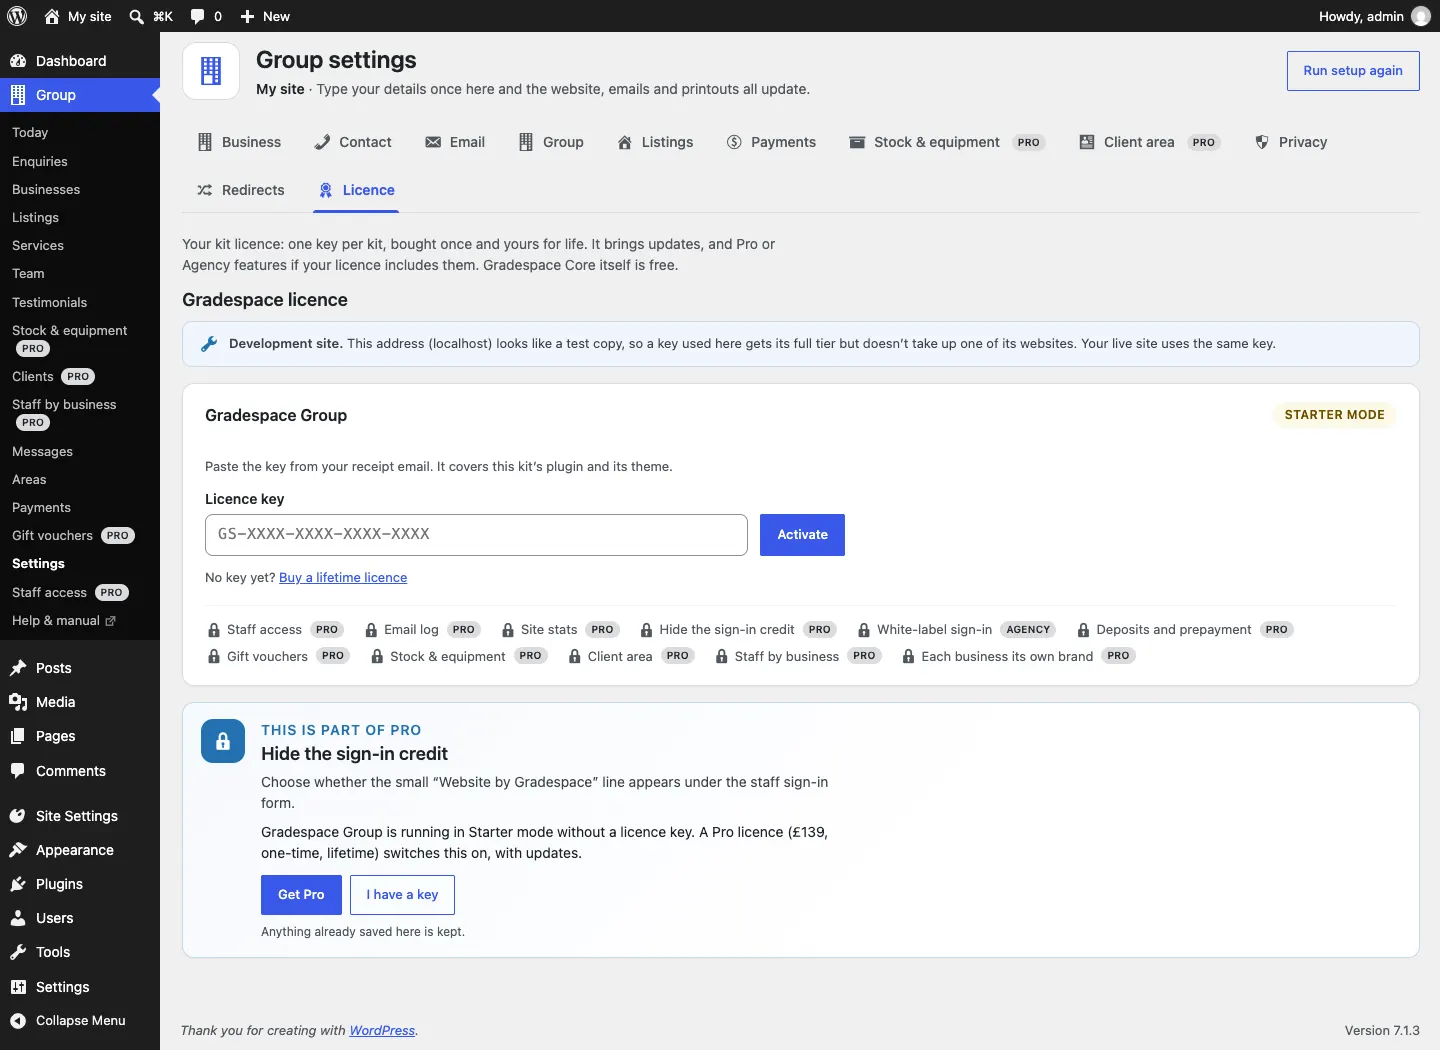
Task: Click the Tools wrench icon
Action: (18, 952)
